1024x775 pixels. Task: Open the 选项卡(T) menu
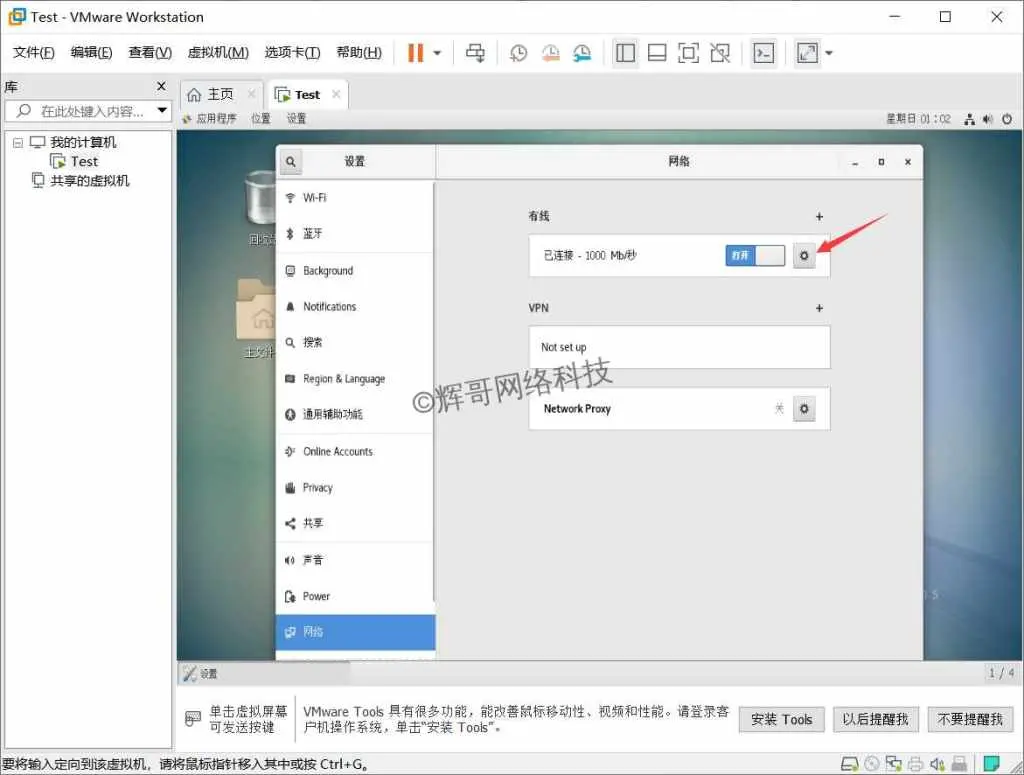292,52
